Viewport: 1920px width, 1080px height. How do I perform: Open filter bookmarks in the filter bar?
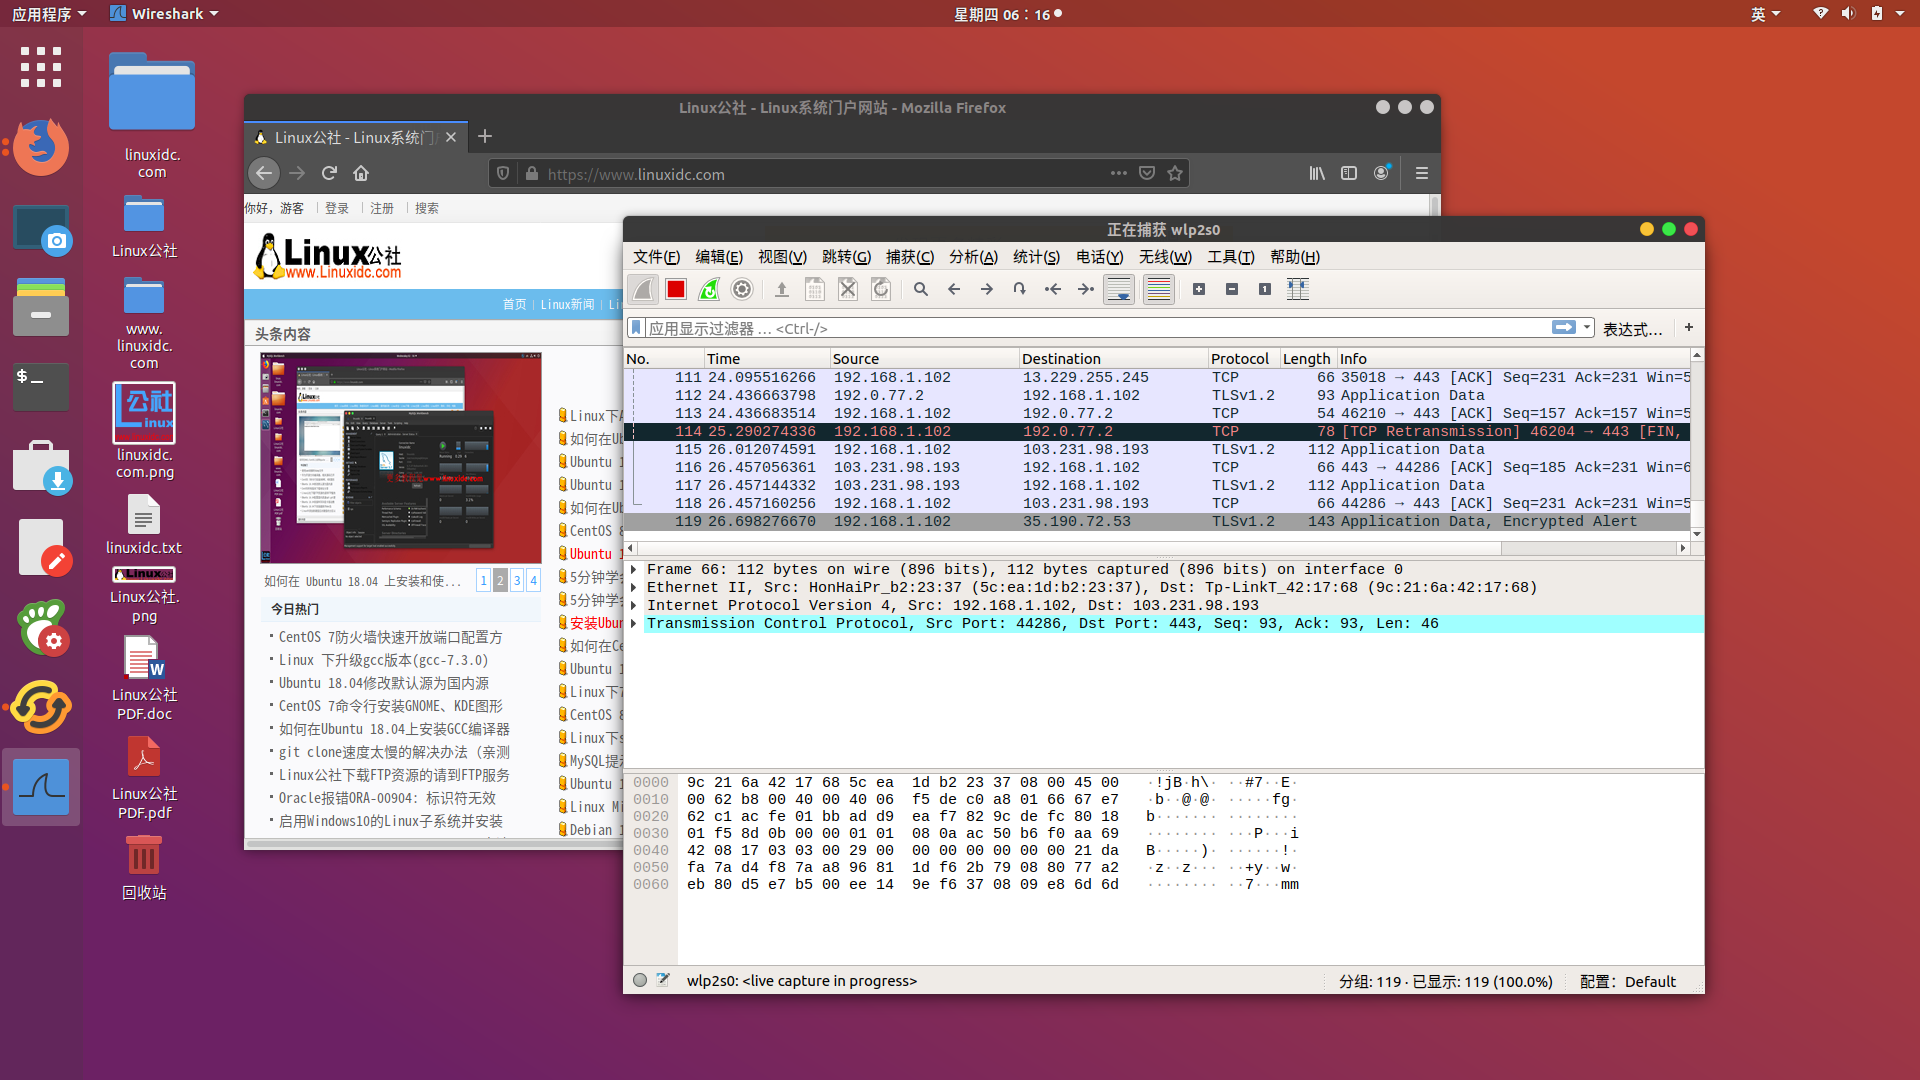pyautogui.click(x=636, y=327)
